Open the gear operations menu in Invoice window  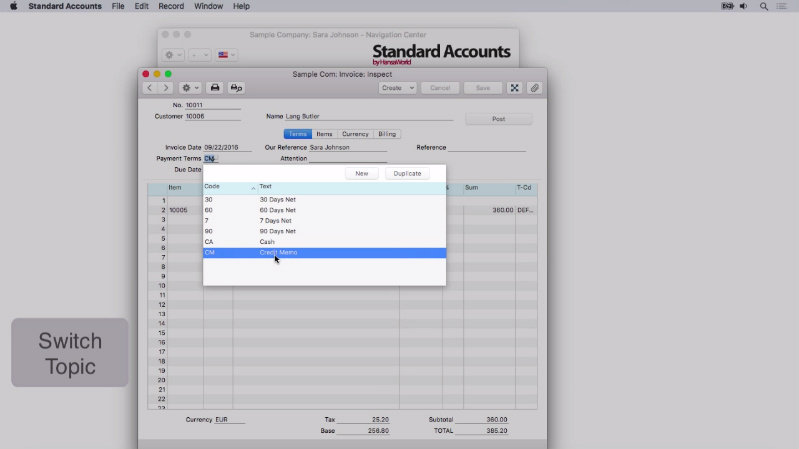click(190, 88)
